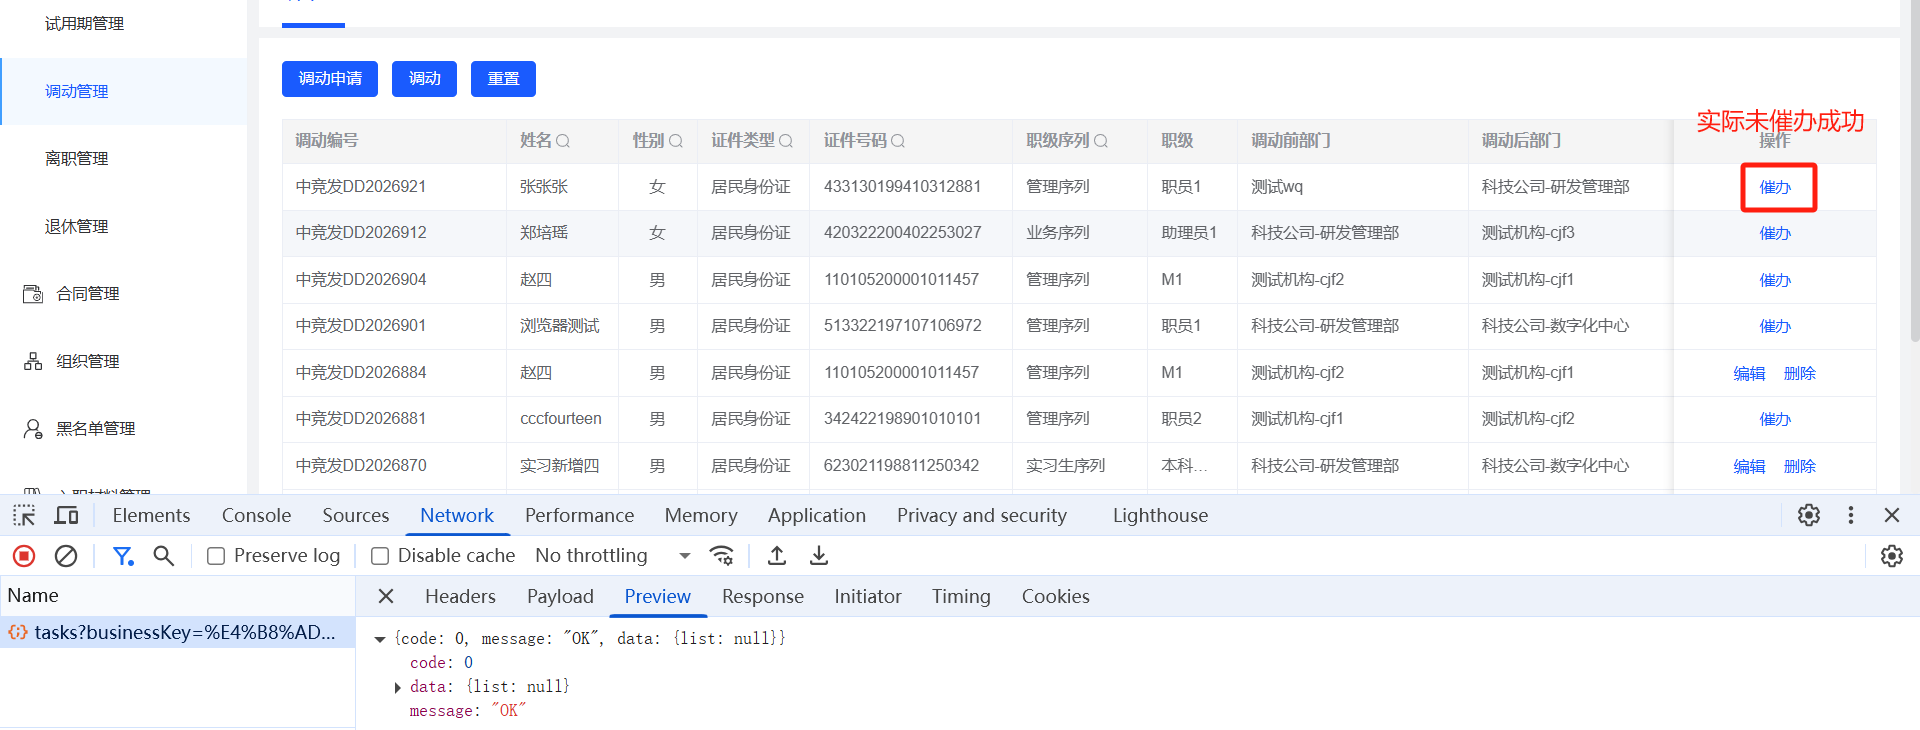Viewport: 1920px width, 730px height.
Task: Click 删除 in the 中竞发DD2026884 row
Action: point(1800,373)
